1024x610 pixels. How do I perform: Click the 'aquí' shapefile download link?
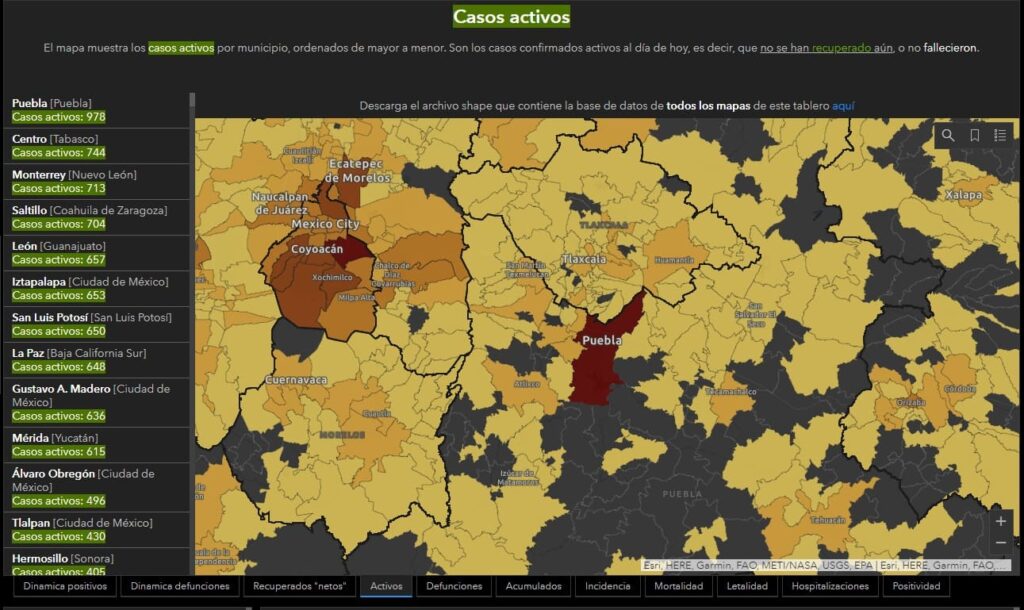[x=843, y=105]
